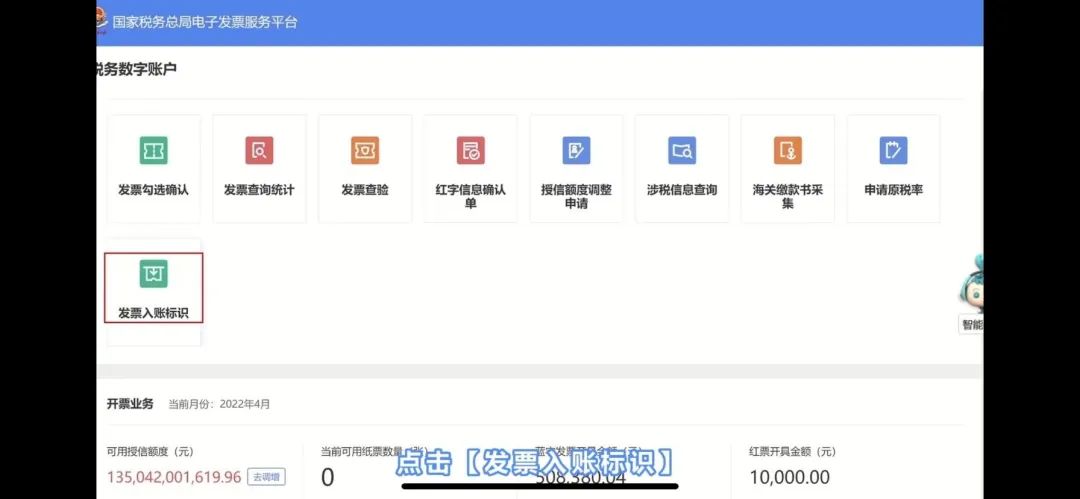Click the tax bureau emblem logo
Screen dimensions: 1080x499
[x=101, y=21]
